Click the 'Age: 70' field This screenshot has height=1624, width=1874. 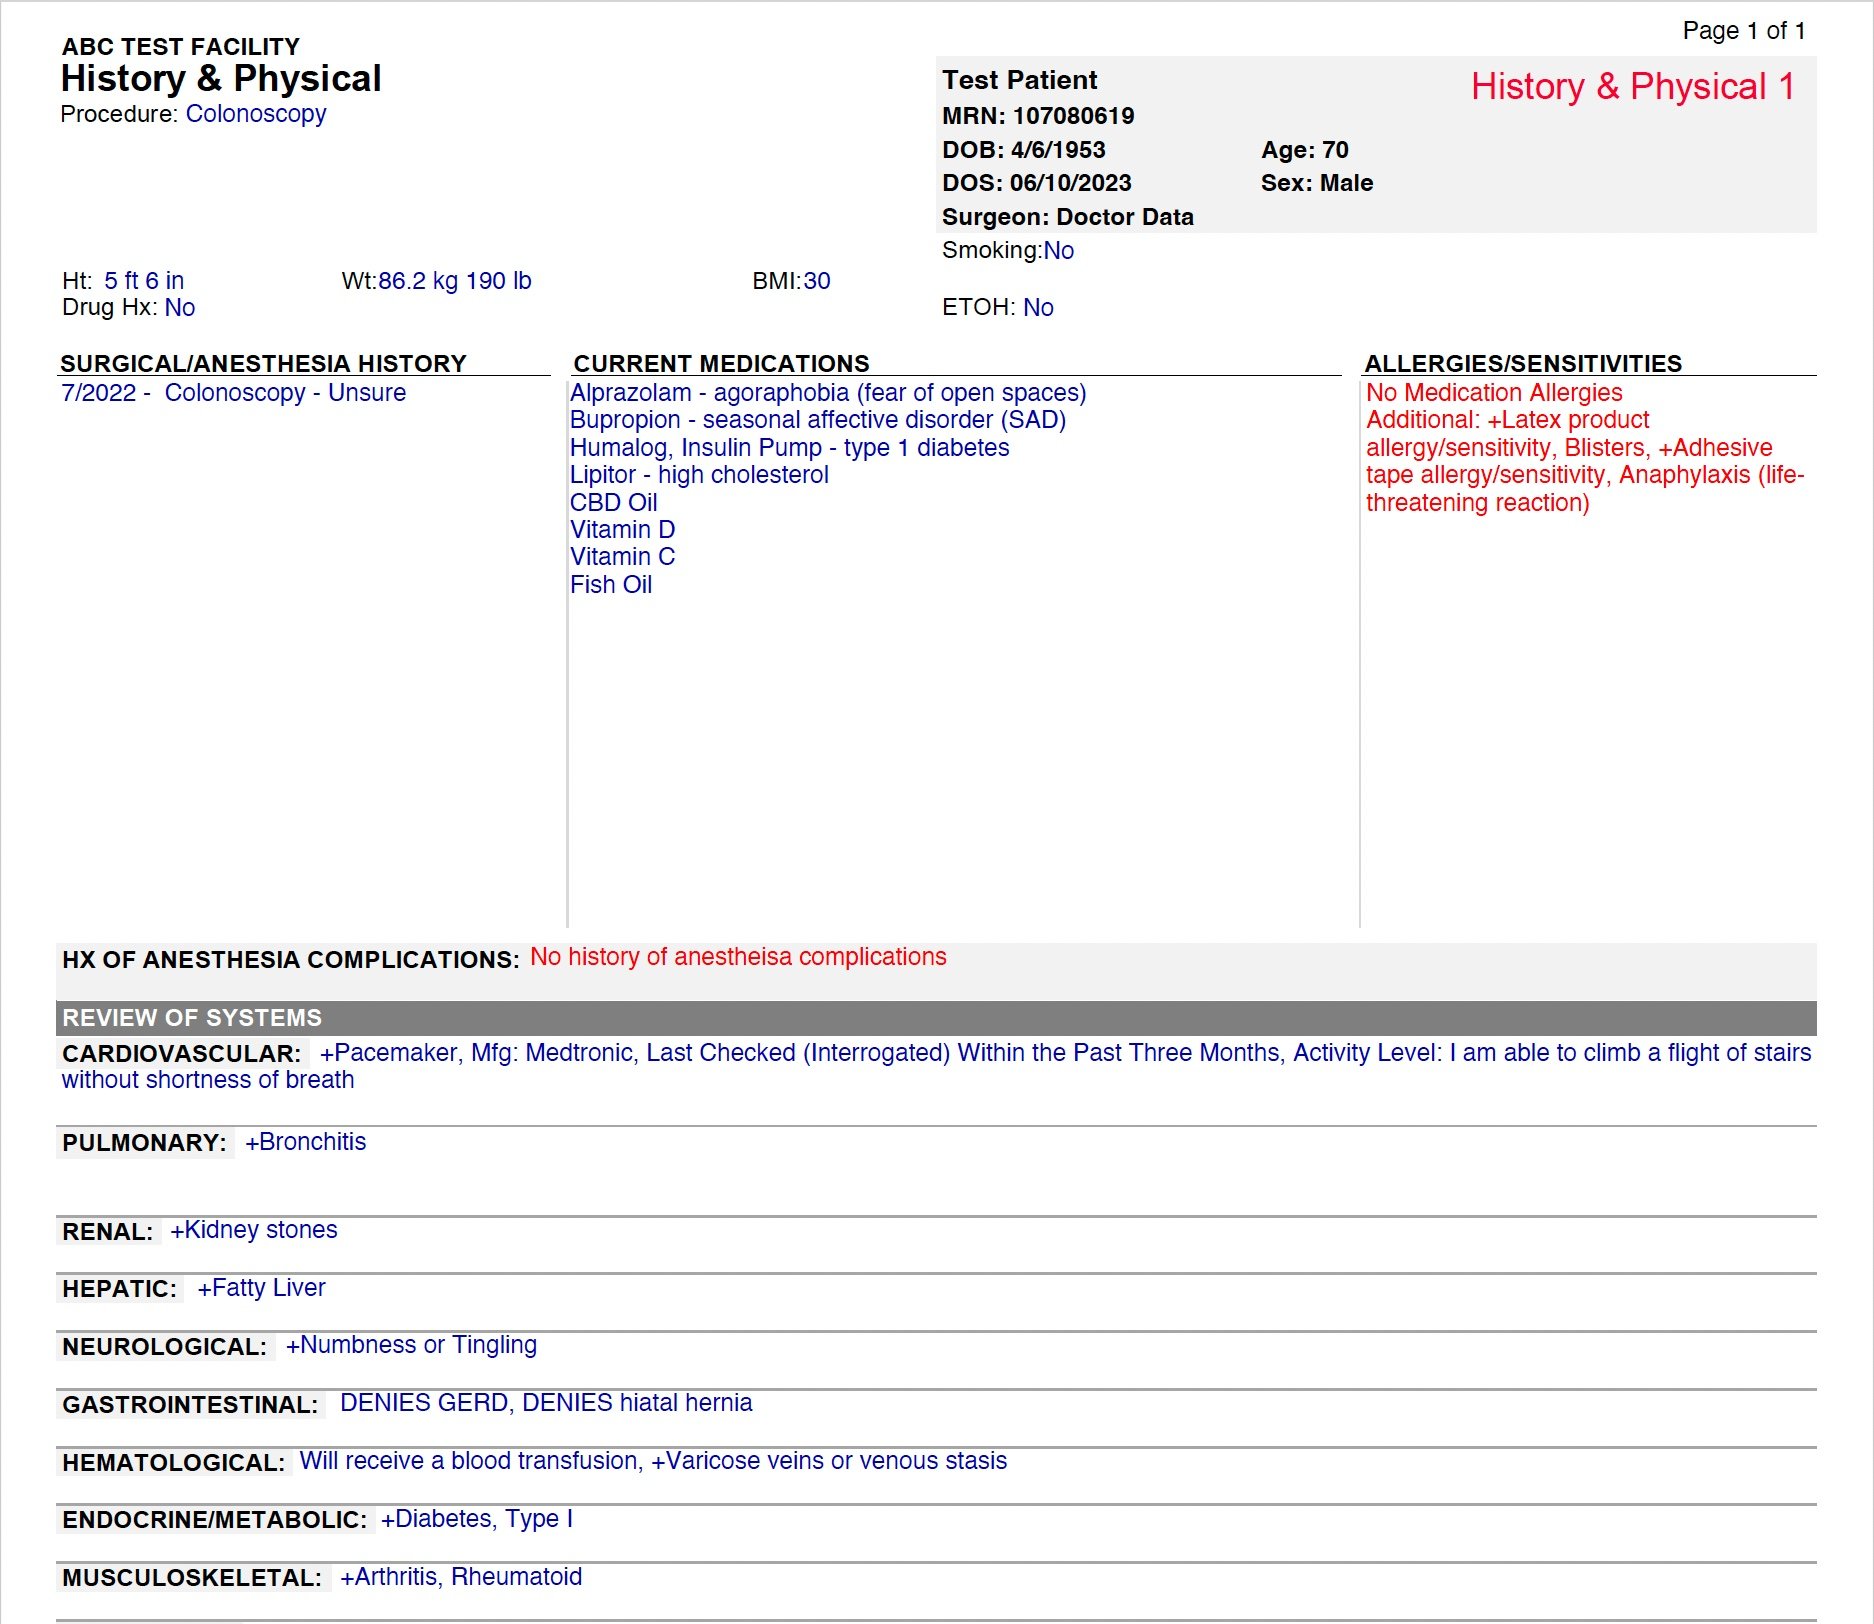[x=1305, y=150]
